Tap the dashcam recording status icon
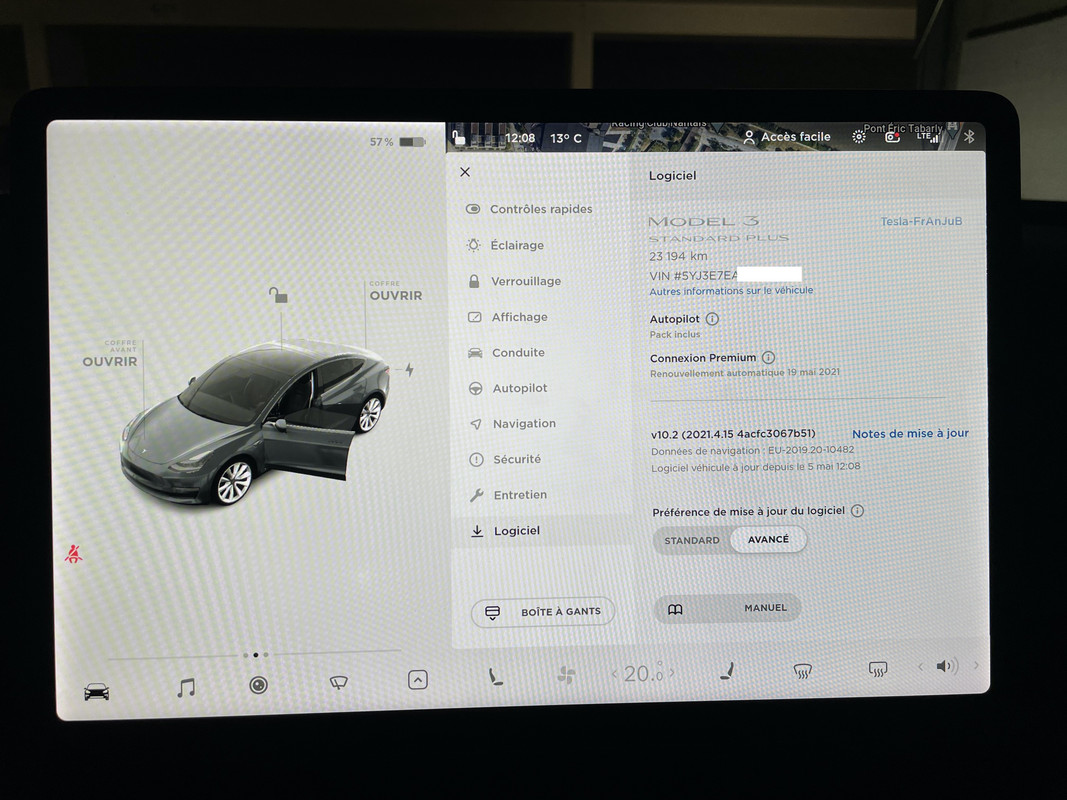 pos(892,137)
